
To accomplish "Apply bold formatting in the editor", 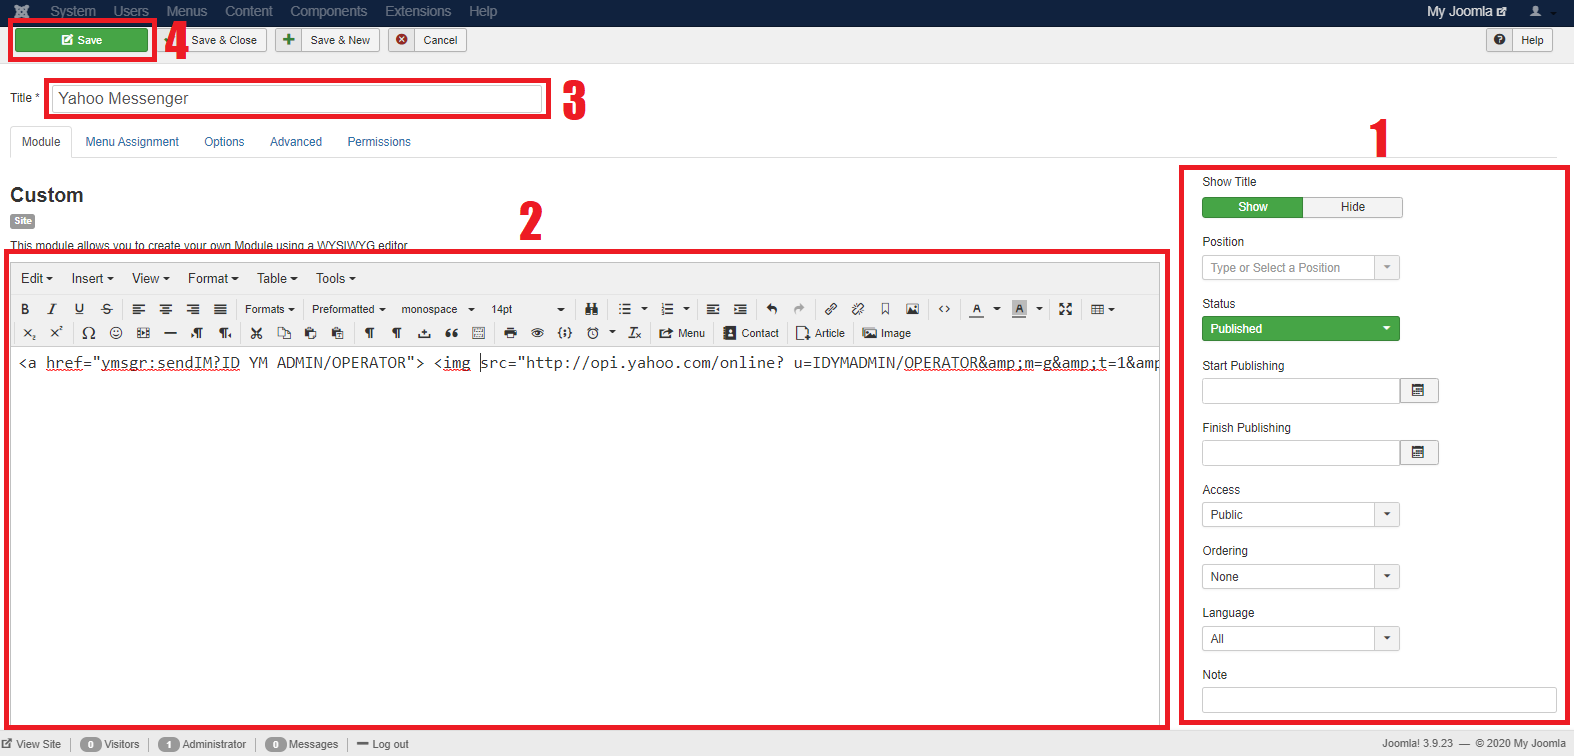I will 25,309.
